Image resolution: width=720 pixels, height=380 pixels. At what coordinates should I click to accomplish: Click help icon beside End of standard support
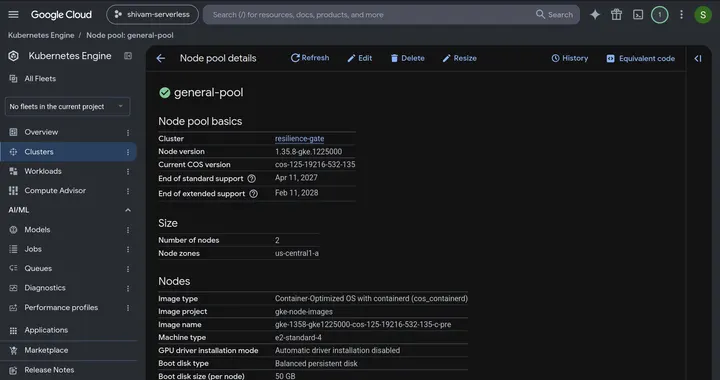click(x=252, y=179)
